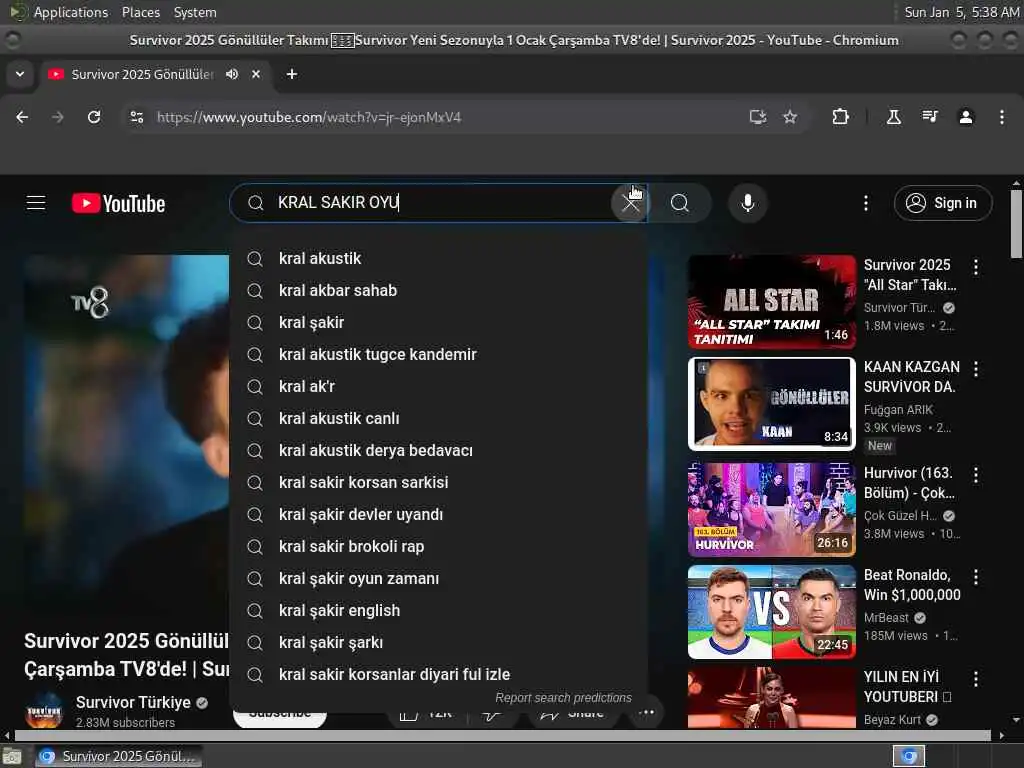Switch to Survivor 2025 taskbar window
The height and width of the screenshot is (768, 1024).
(x=118, y=756)
